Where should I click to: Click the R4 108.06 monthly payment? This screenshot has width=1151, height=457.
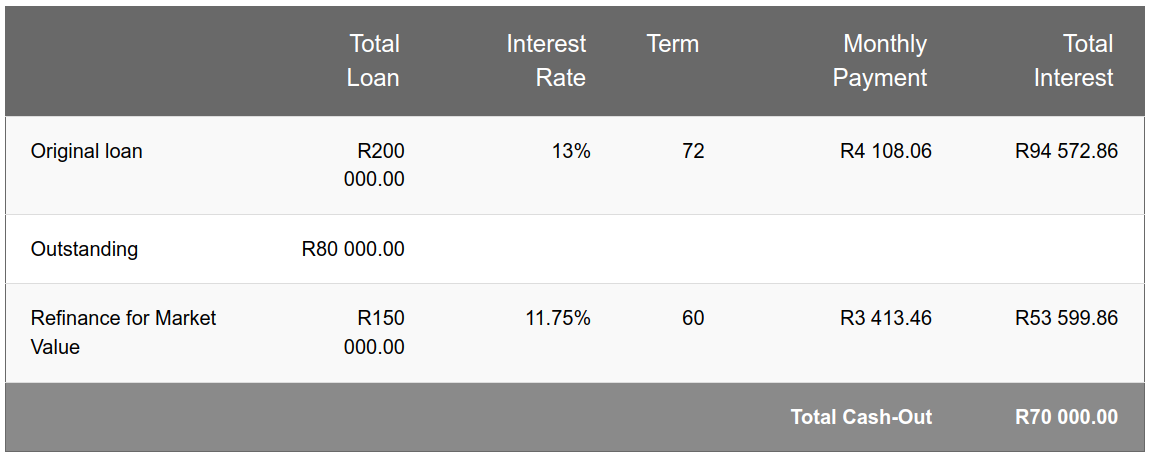click(886, 151)
